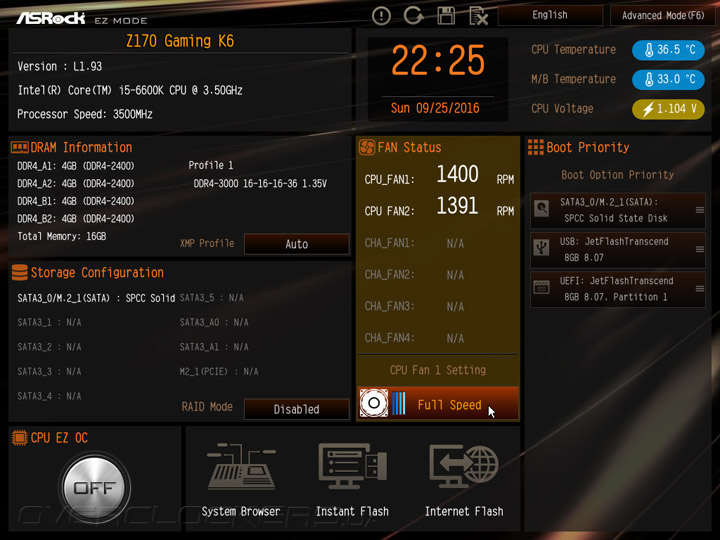Click SATA3_0/M.2_1(SATA) SPCC Solid storage entry
This screenshot has width=720, height=540.
[x=96, y=298]
